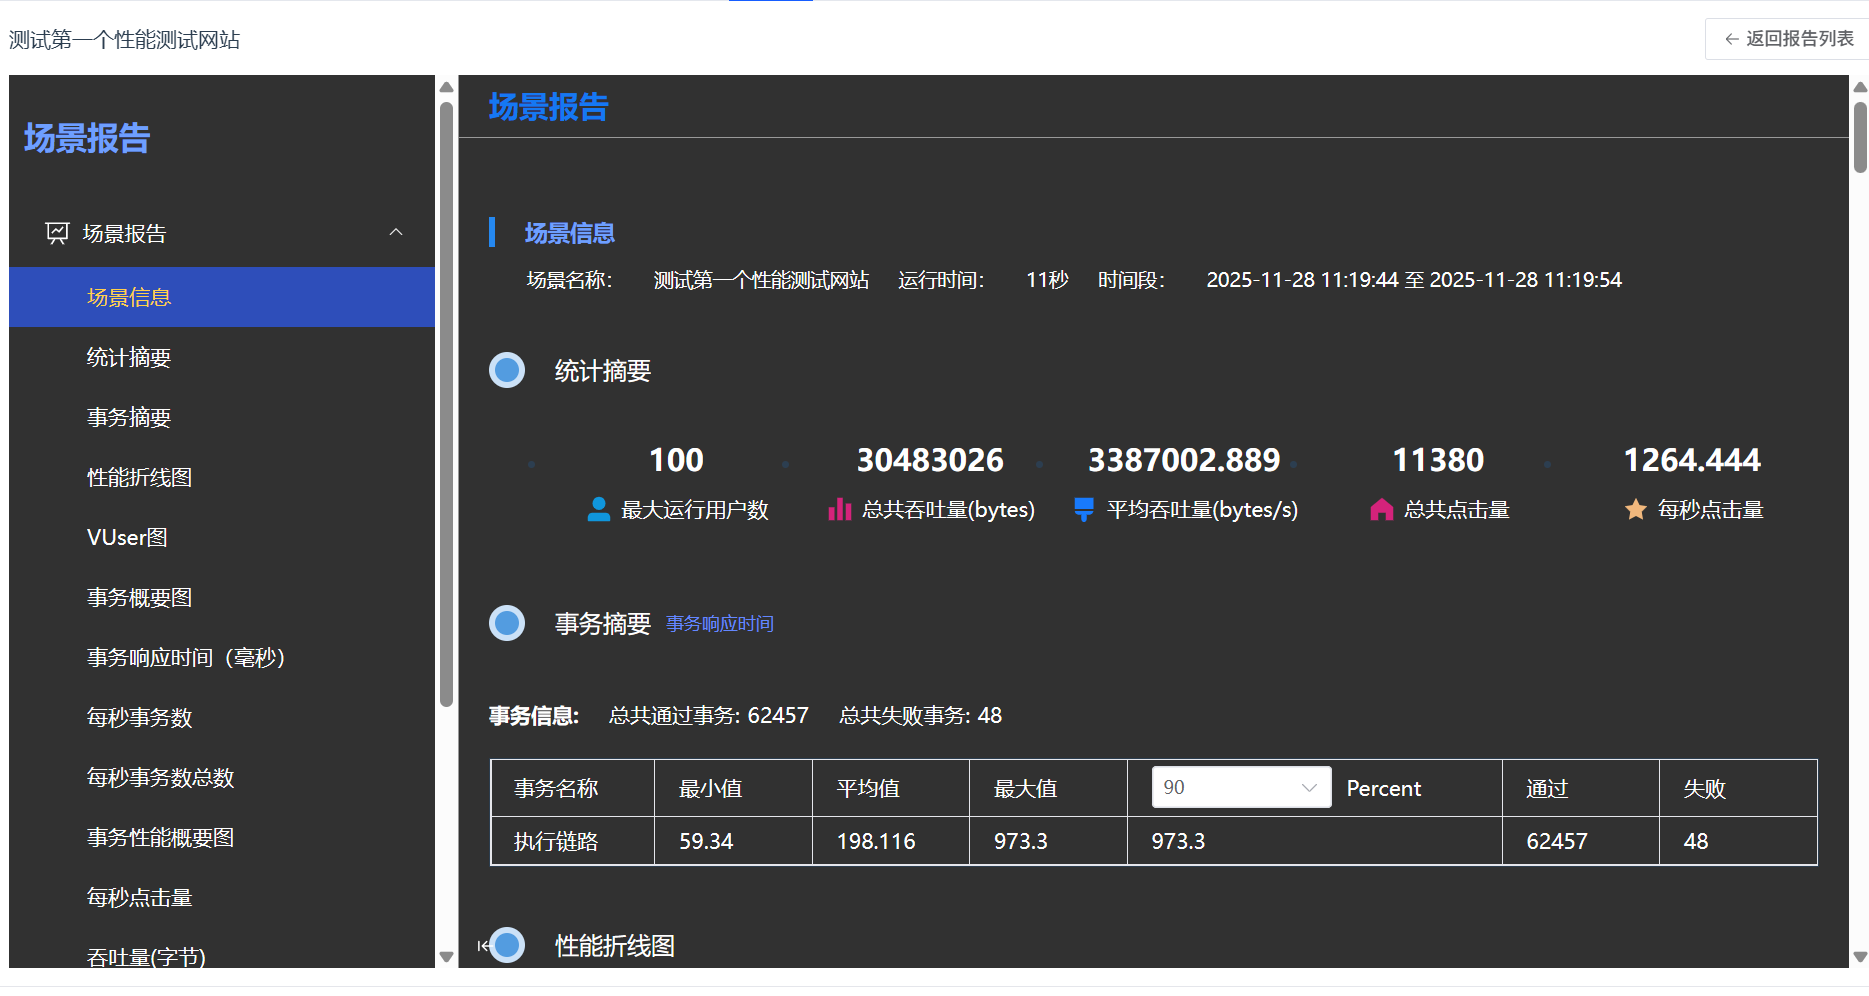Click the 返回报告列表 button
This screenshot has width=1869, height=996.
[1788, 39]
